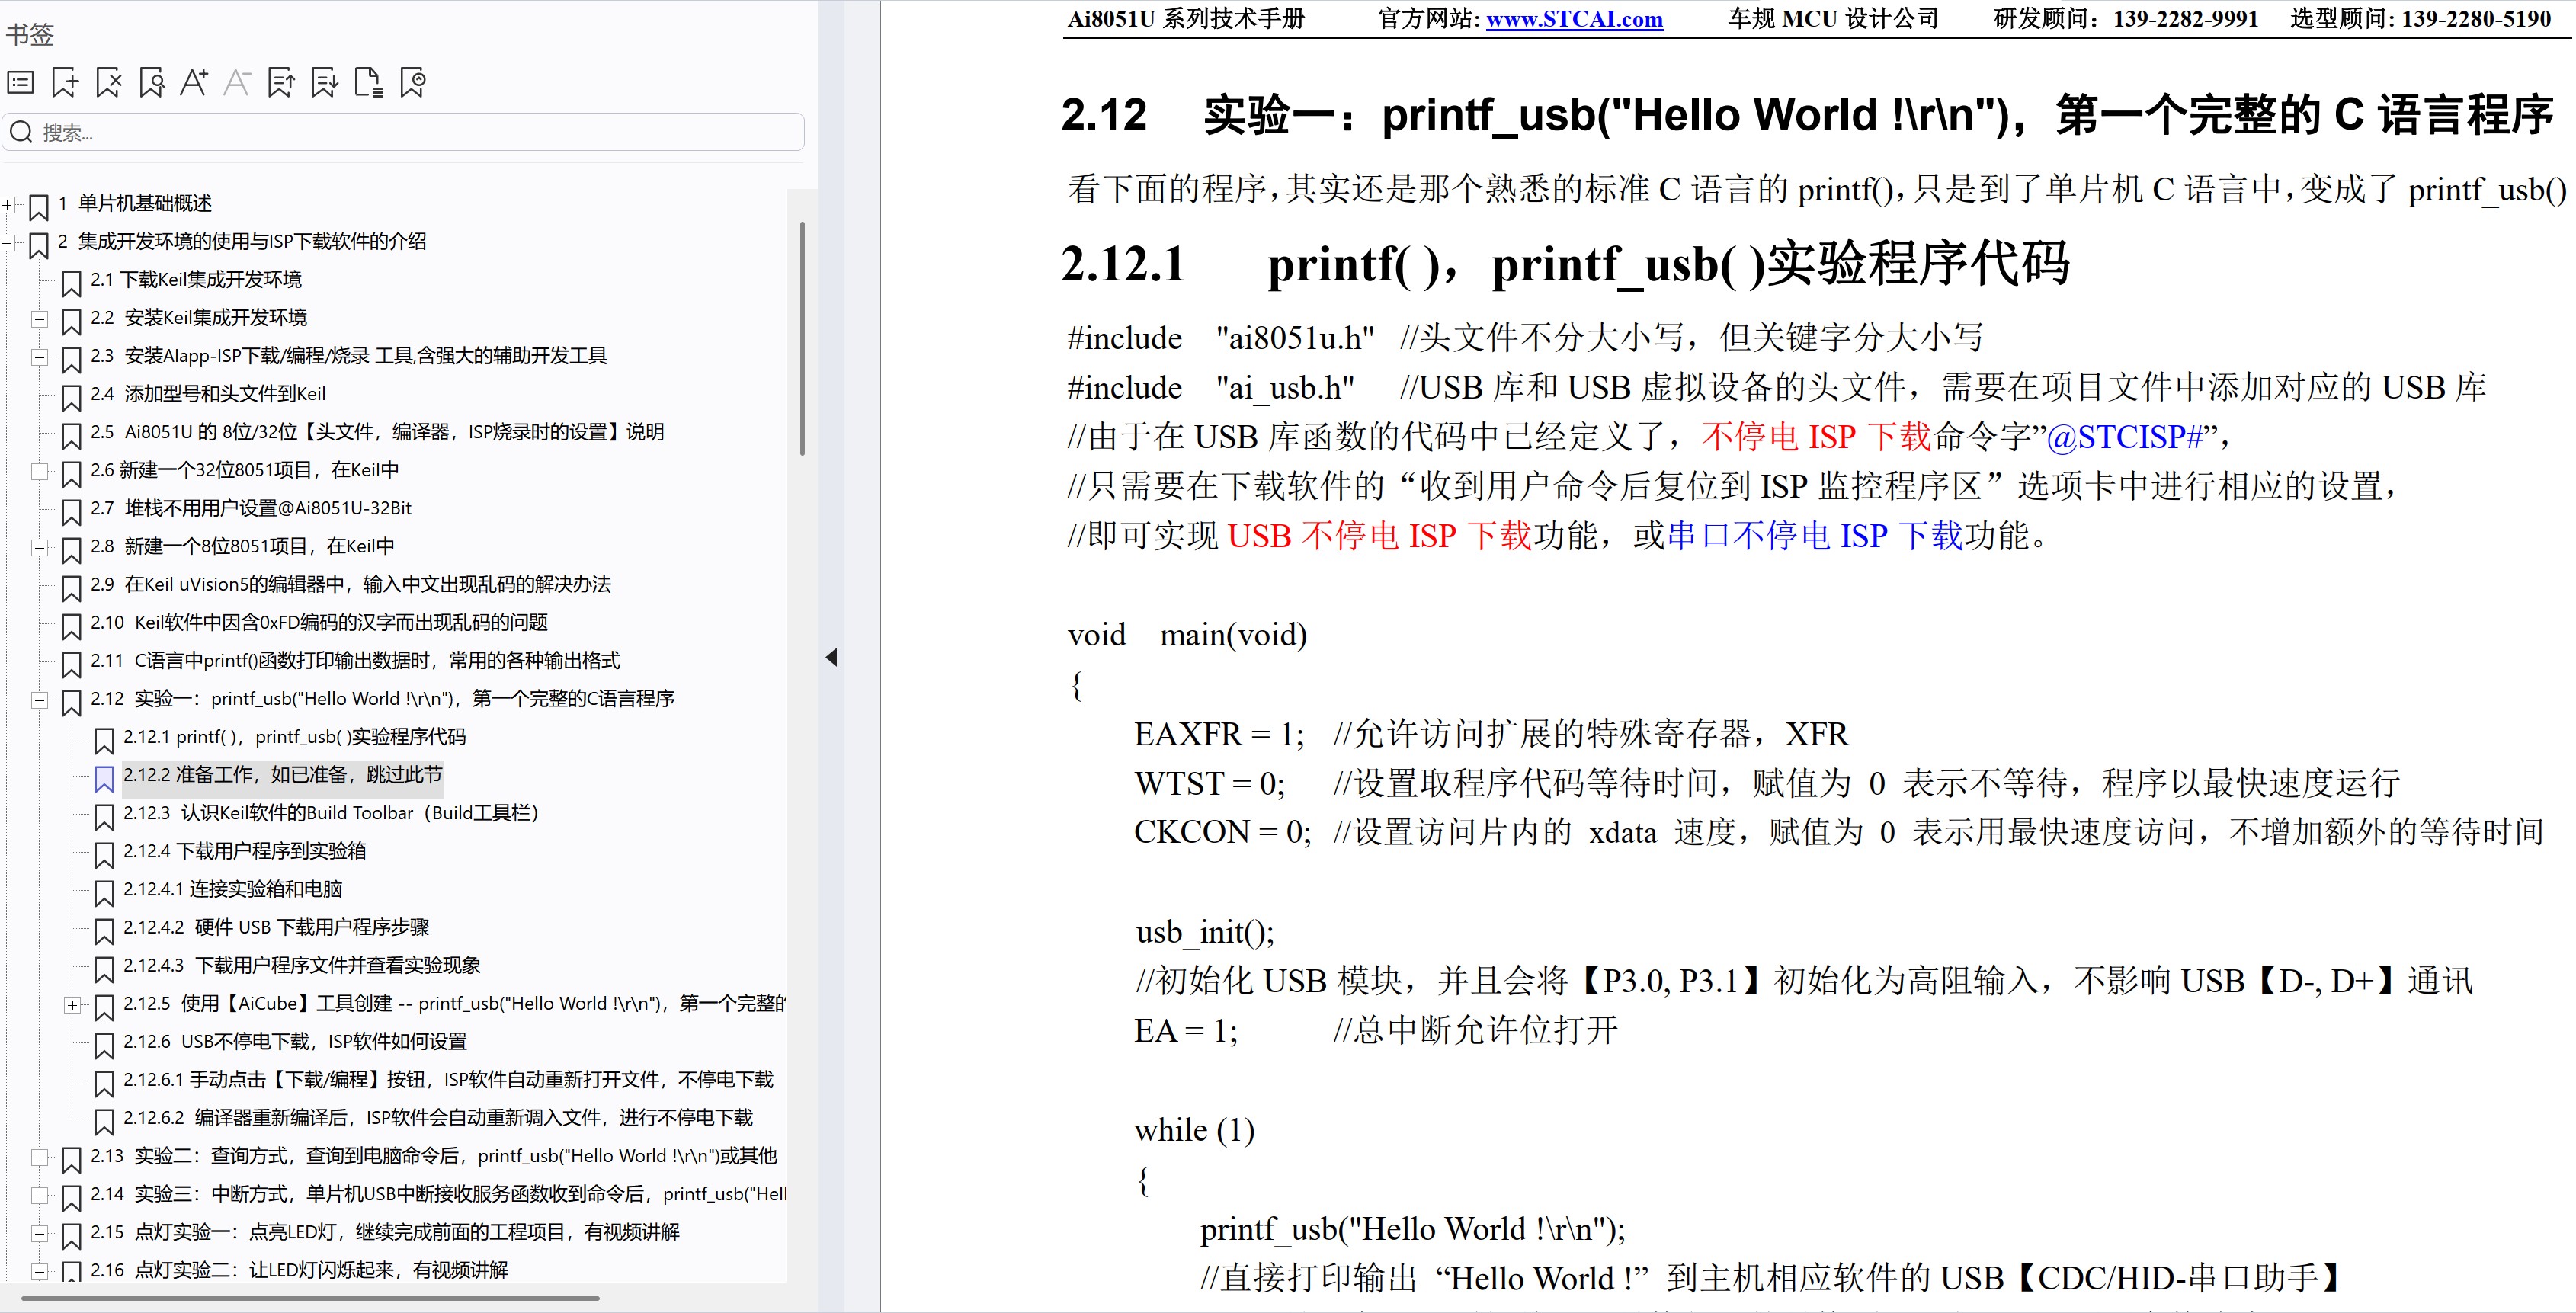The image size is (2576, 1313).
Task: Select bookmark 2.12.2 准备工作，如已准备，跳过此节
Action: 282,775
